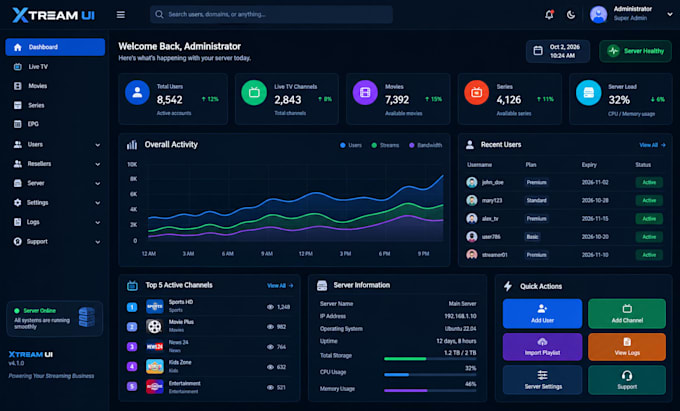Screen dimensions: 680x411
Task: Expand the Users sidebar submenu chevron
Action: (x=98, y=145)
